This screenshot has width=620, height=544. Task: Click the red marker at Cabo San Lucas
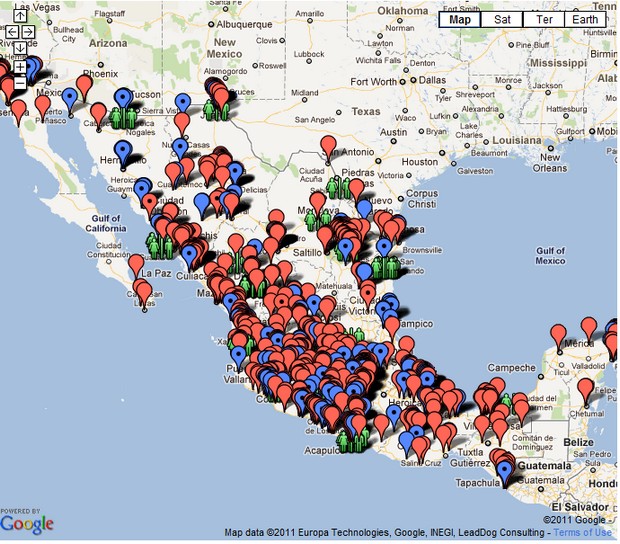(144, 293)
